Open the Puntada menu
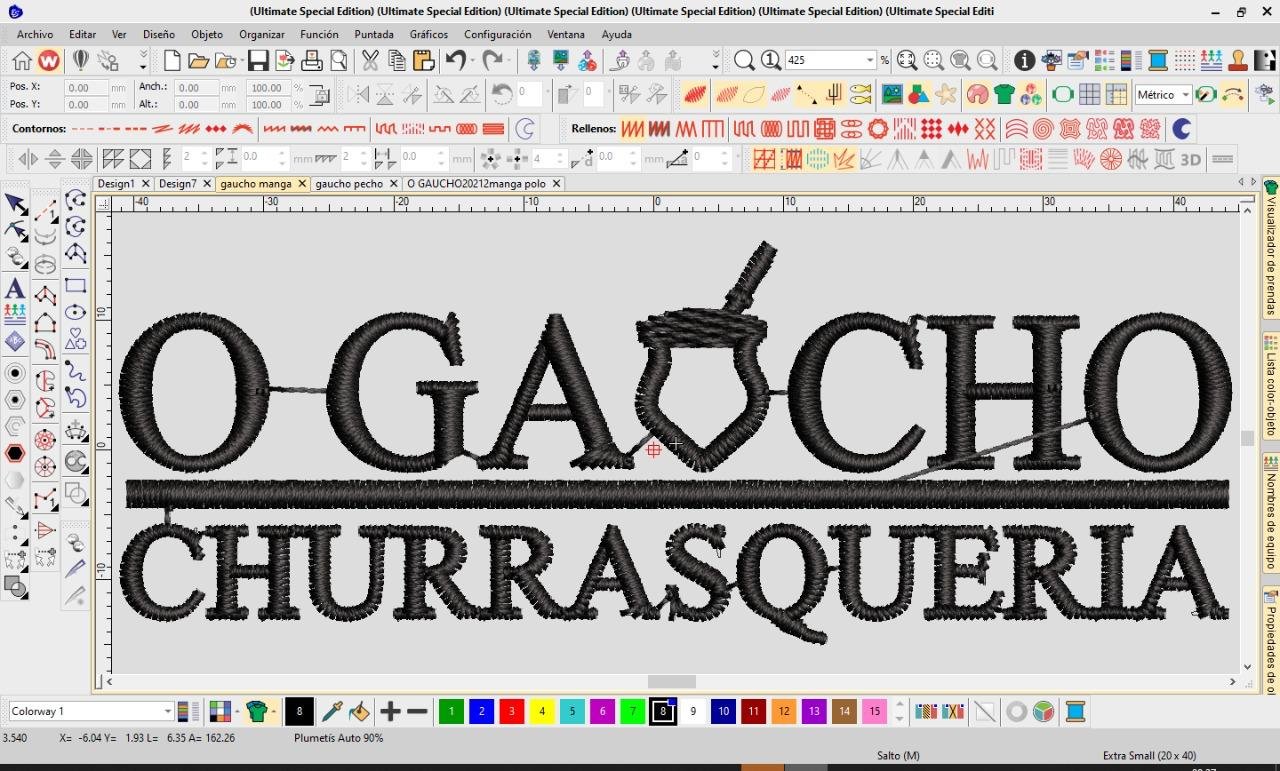This screenshot has width=1280, height=771. 374,34
